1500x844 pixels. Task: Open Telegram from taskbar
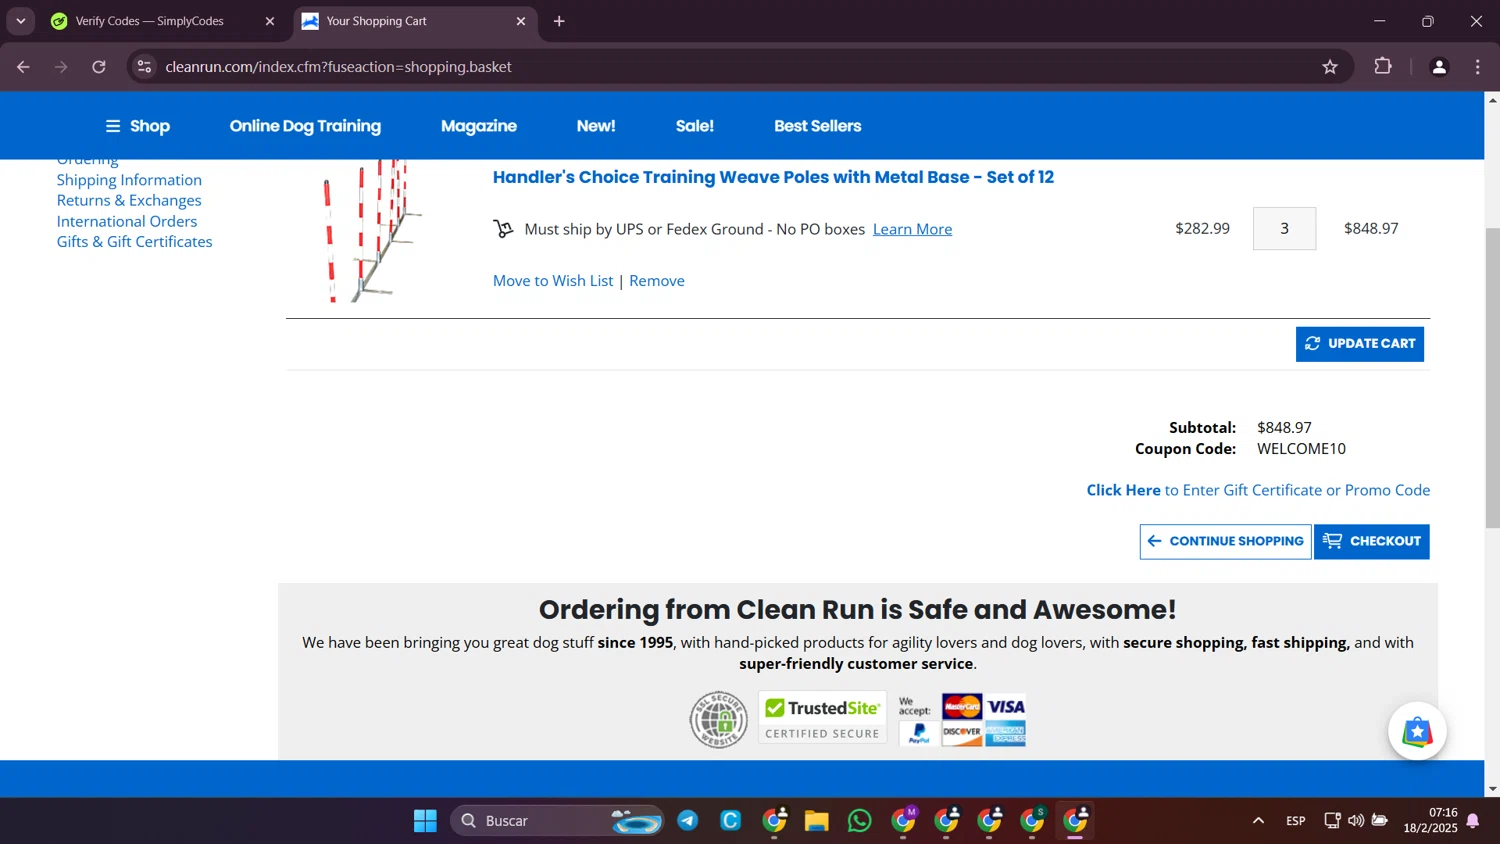(x=688, y=821)
